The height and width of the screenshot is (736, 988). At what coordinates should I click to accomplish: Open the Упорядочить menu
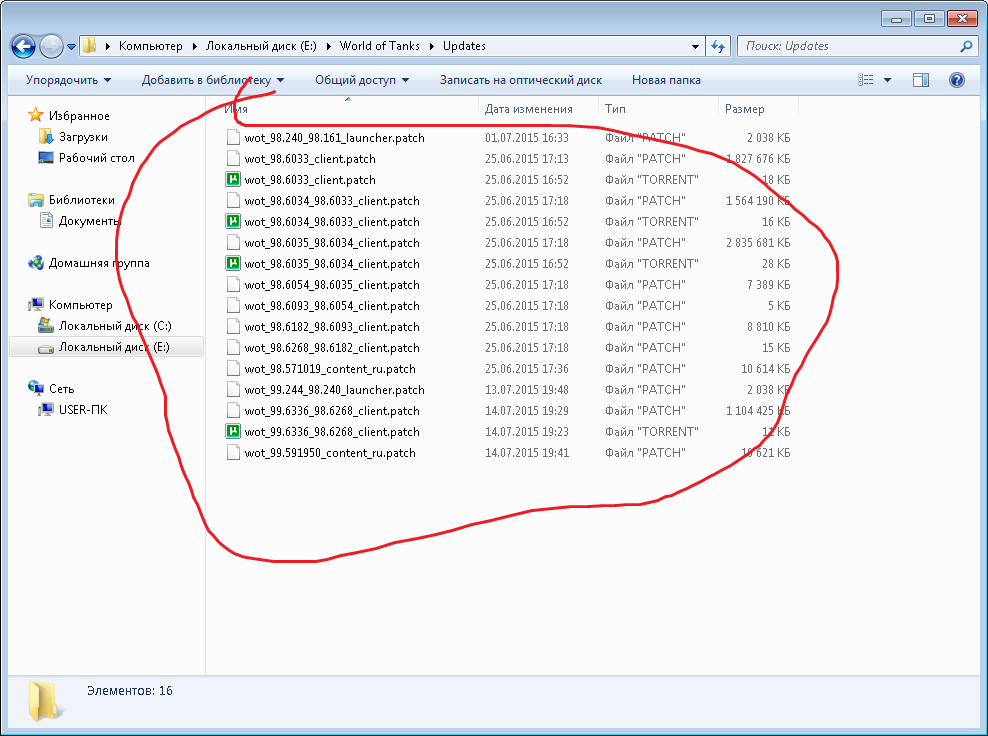(68, 80)
